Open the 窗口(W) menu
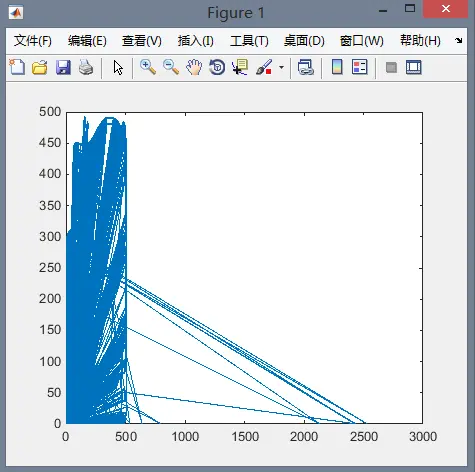This screenshot has height=472, width=475. point(362,41)
